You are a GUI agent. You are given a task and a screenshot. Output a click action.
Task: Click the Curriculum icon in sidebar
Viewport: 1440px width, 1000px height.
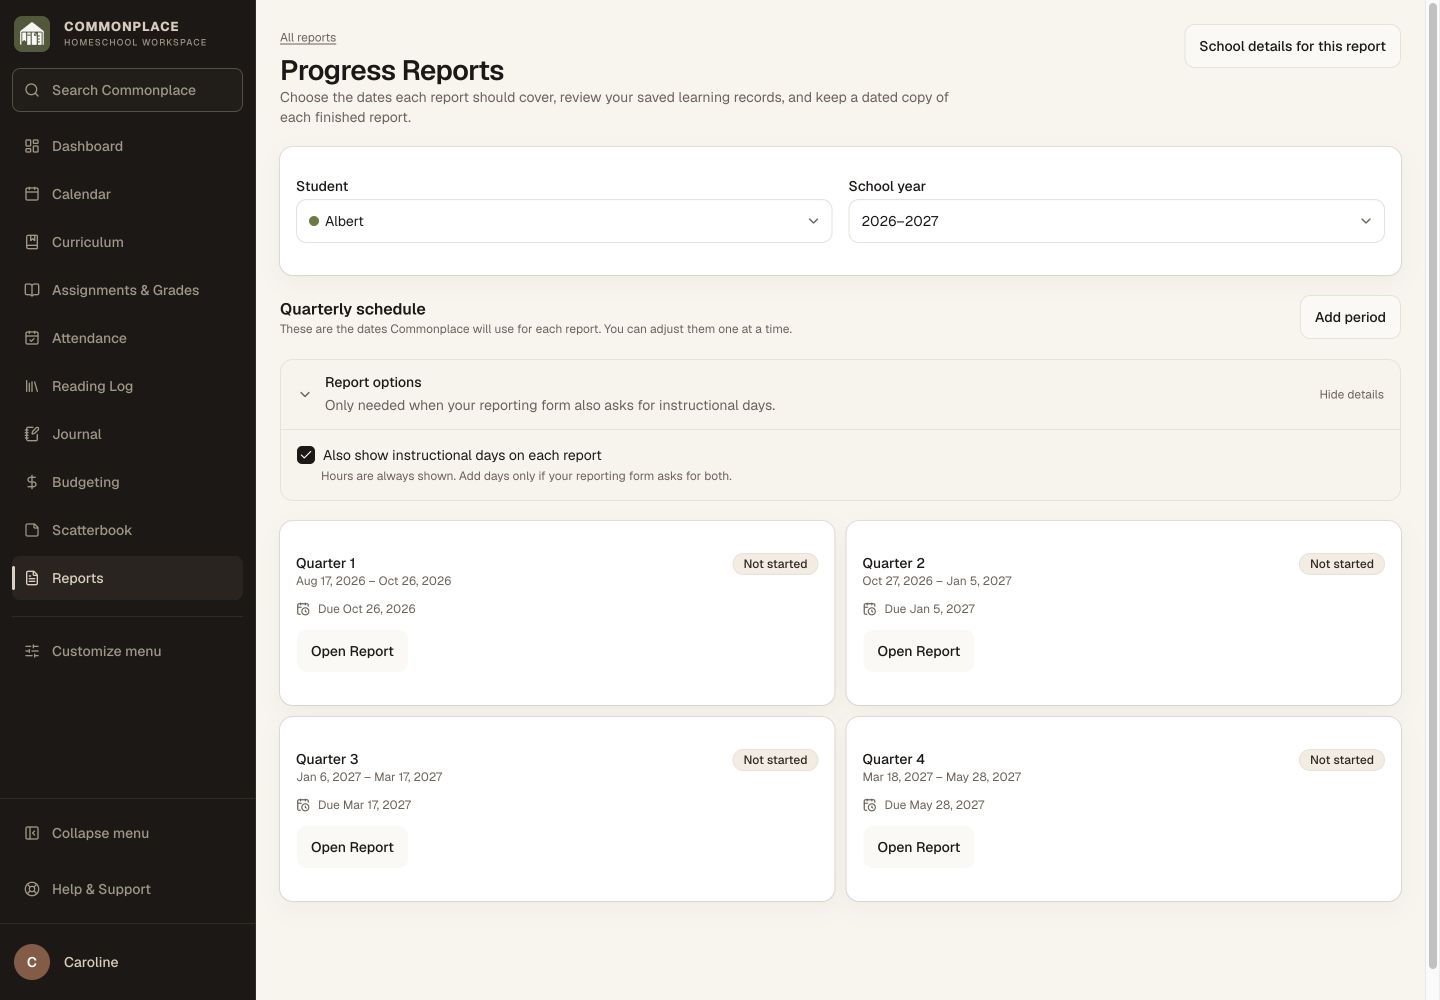coord(32,242)
